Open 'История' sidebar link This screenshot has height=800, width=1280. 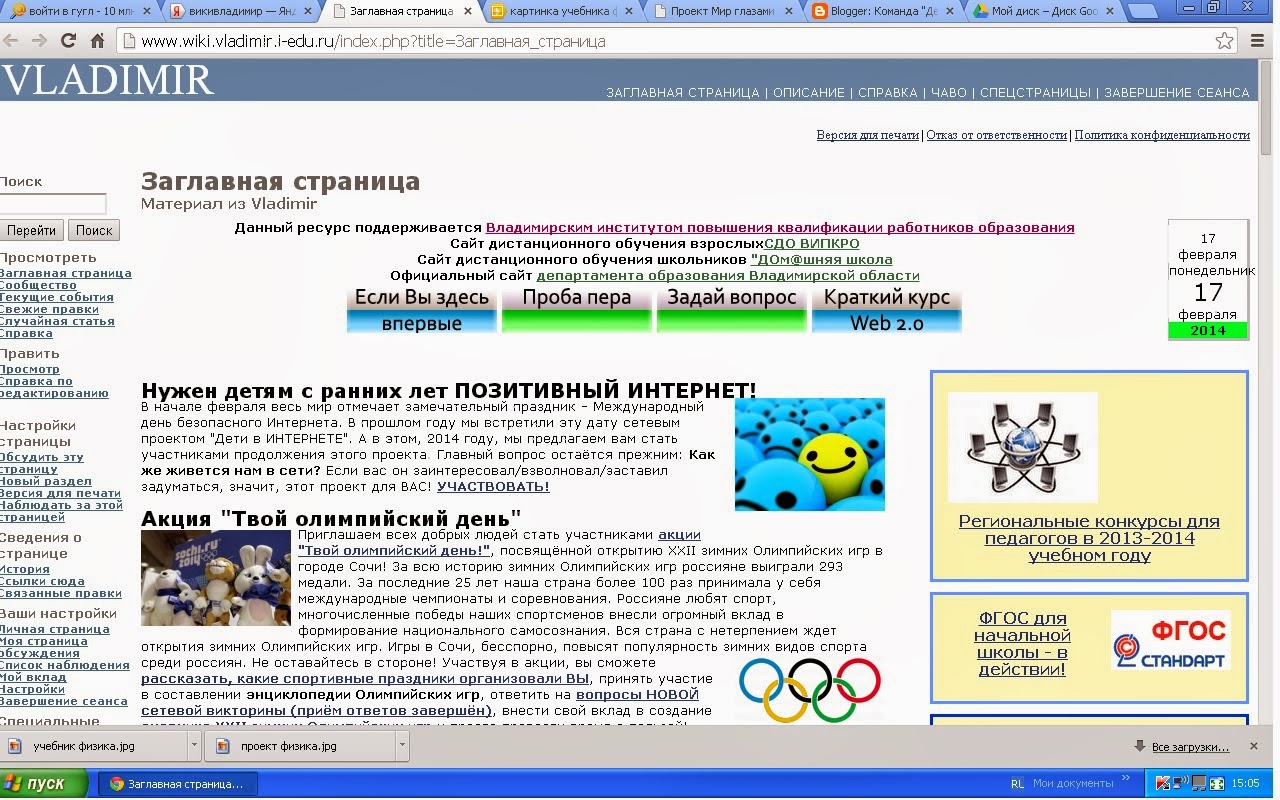24,569
